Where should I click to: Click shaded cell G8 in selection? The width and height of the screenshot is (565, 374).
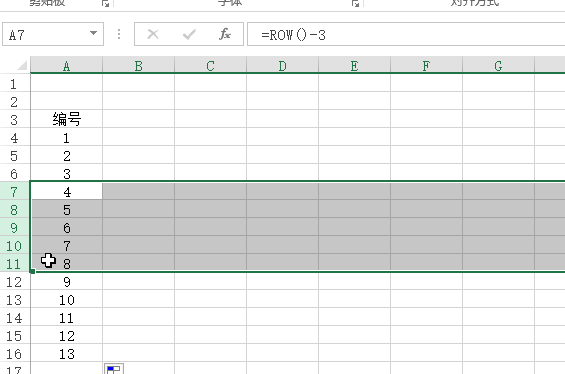pos(499,209)
